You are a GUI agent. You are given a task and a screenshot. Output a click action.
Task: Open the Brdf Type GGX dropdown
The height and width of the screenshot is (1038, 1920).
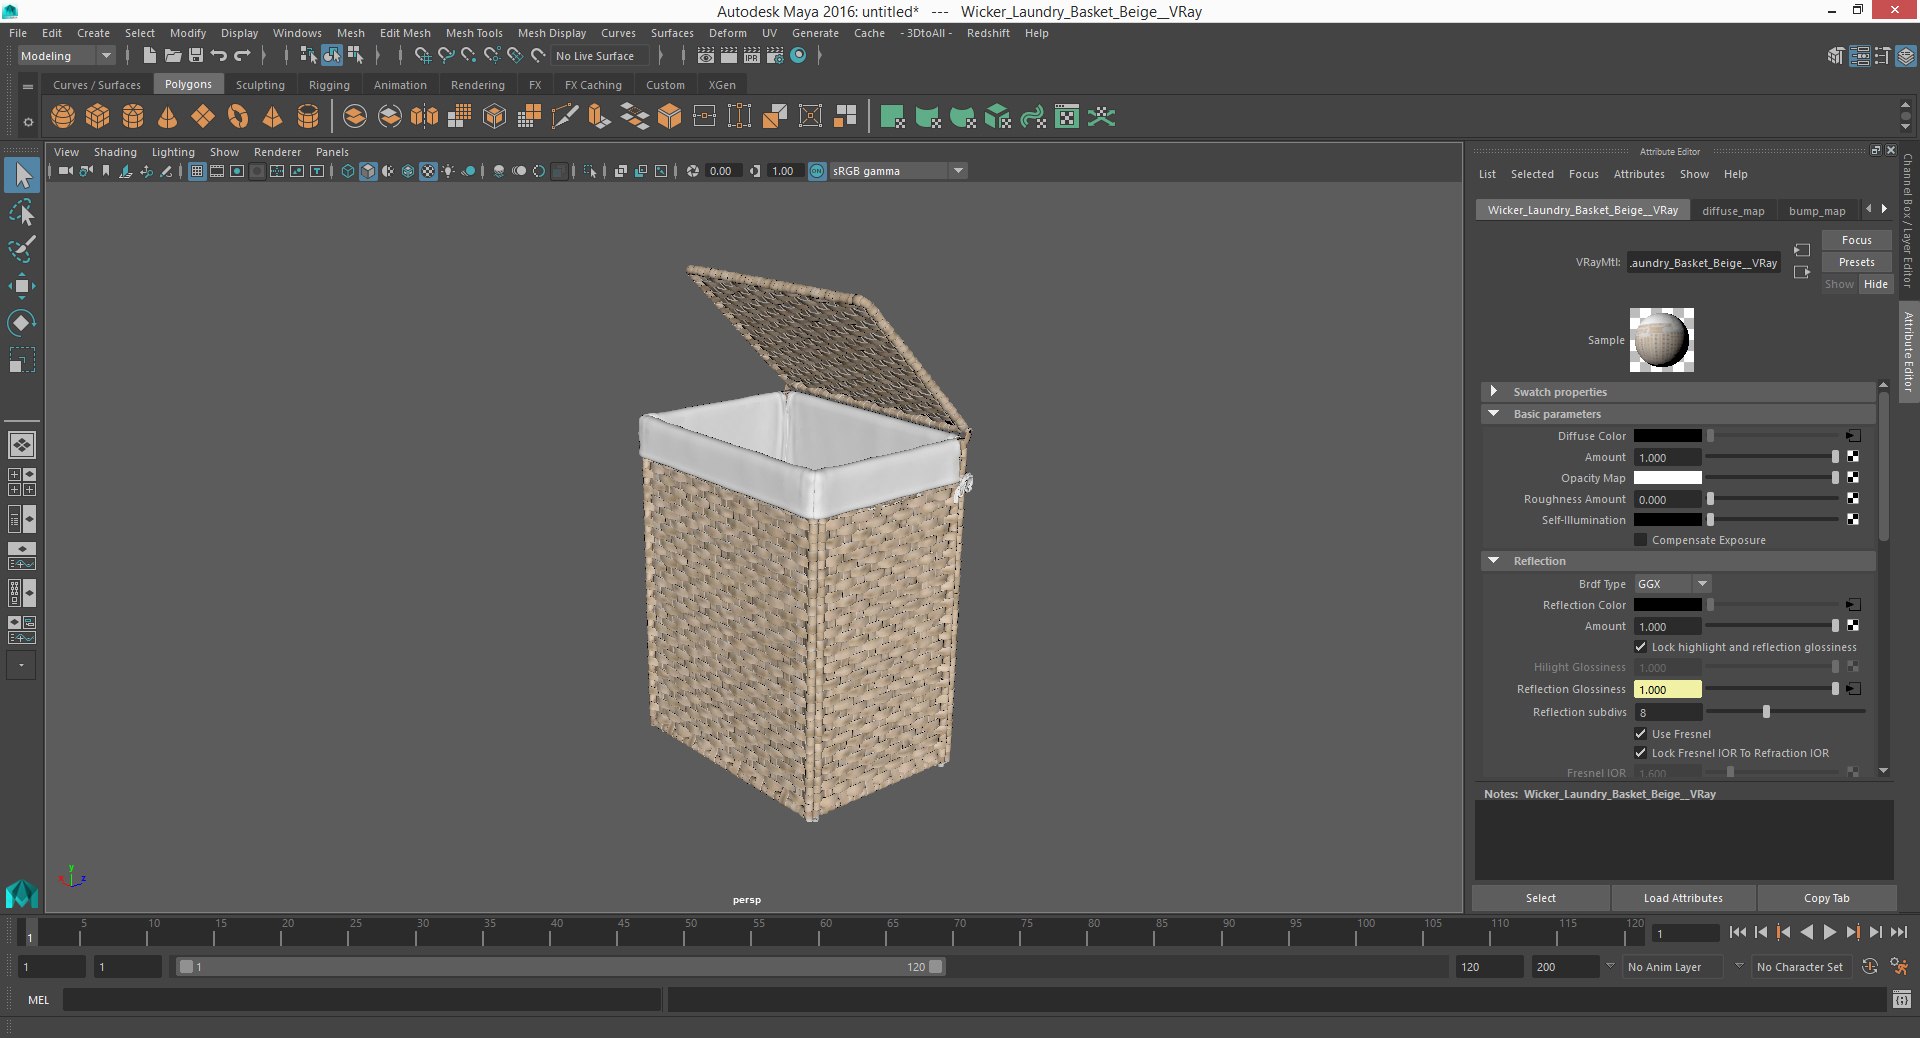[x=1672, y=584]
